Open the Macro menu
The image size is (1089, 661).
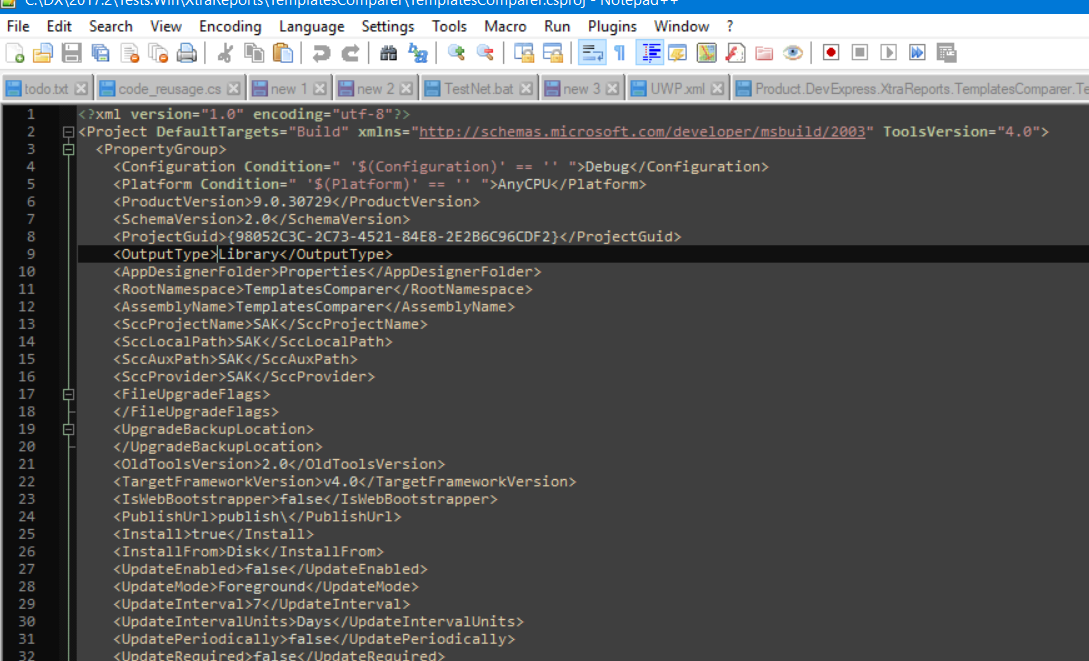505,26
